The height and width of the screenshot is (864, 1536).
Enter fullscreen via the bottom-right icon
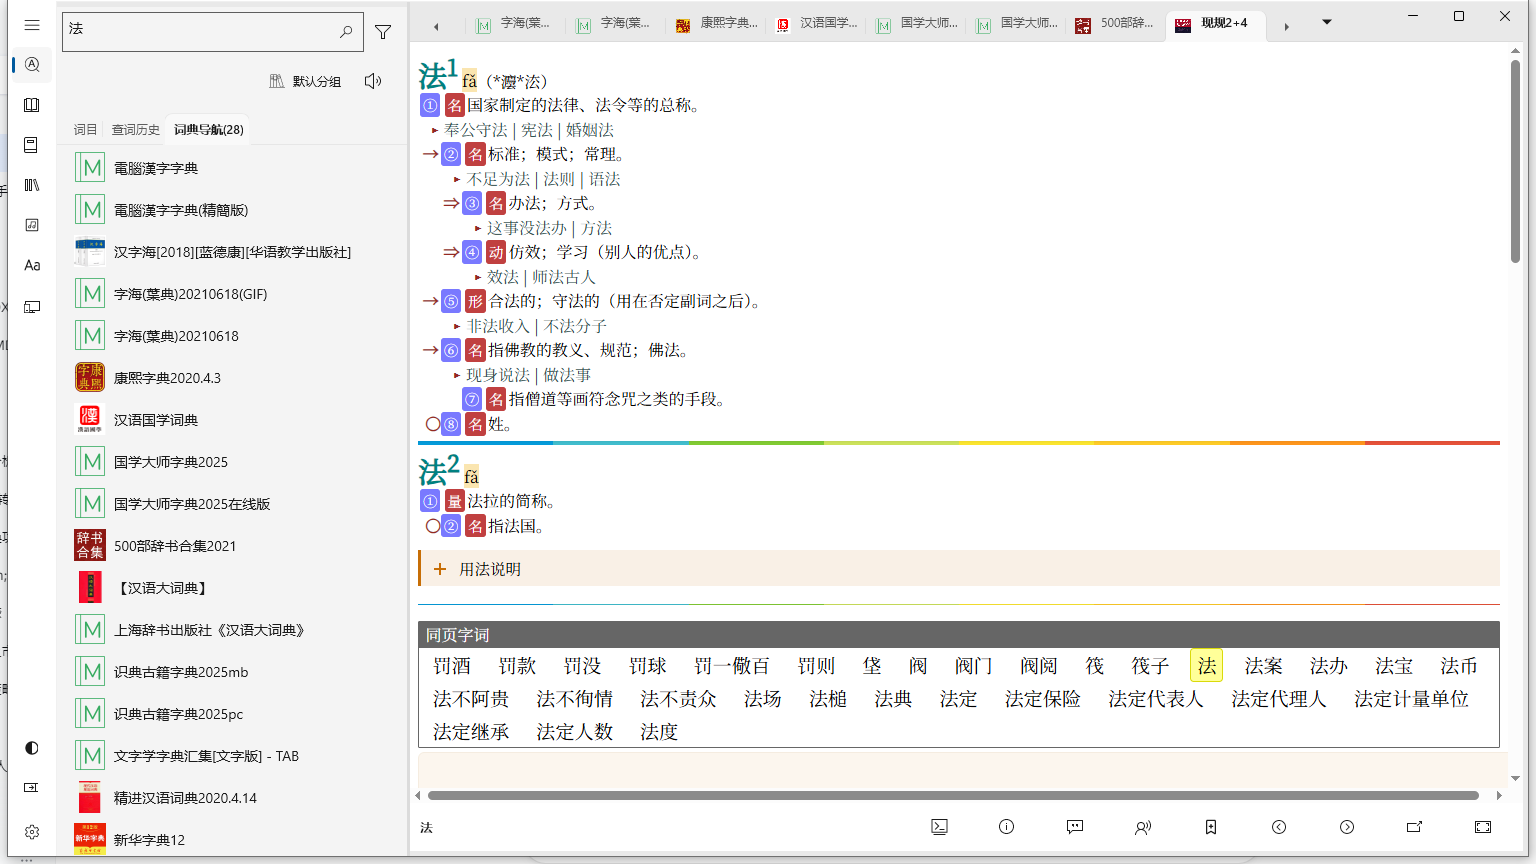click(x=1483, y=827)
